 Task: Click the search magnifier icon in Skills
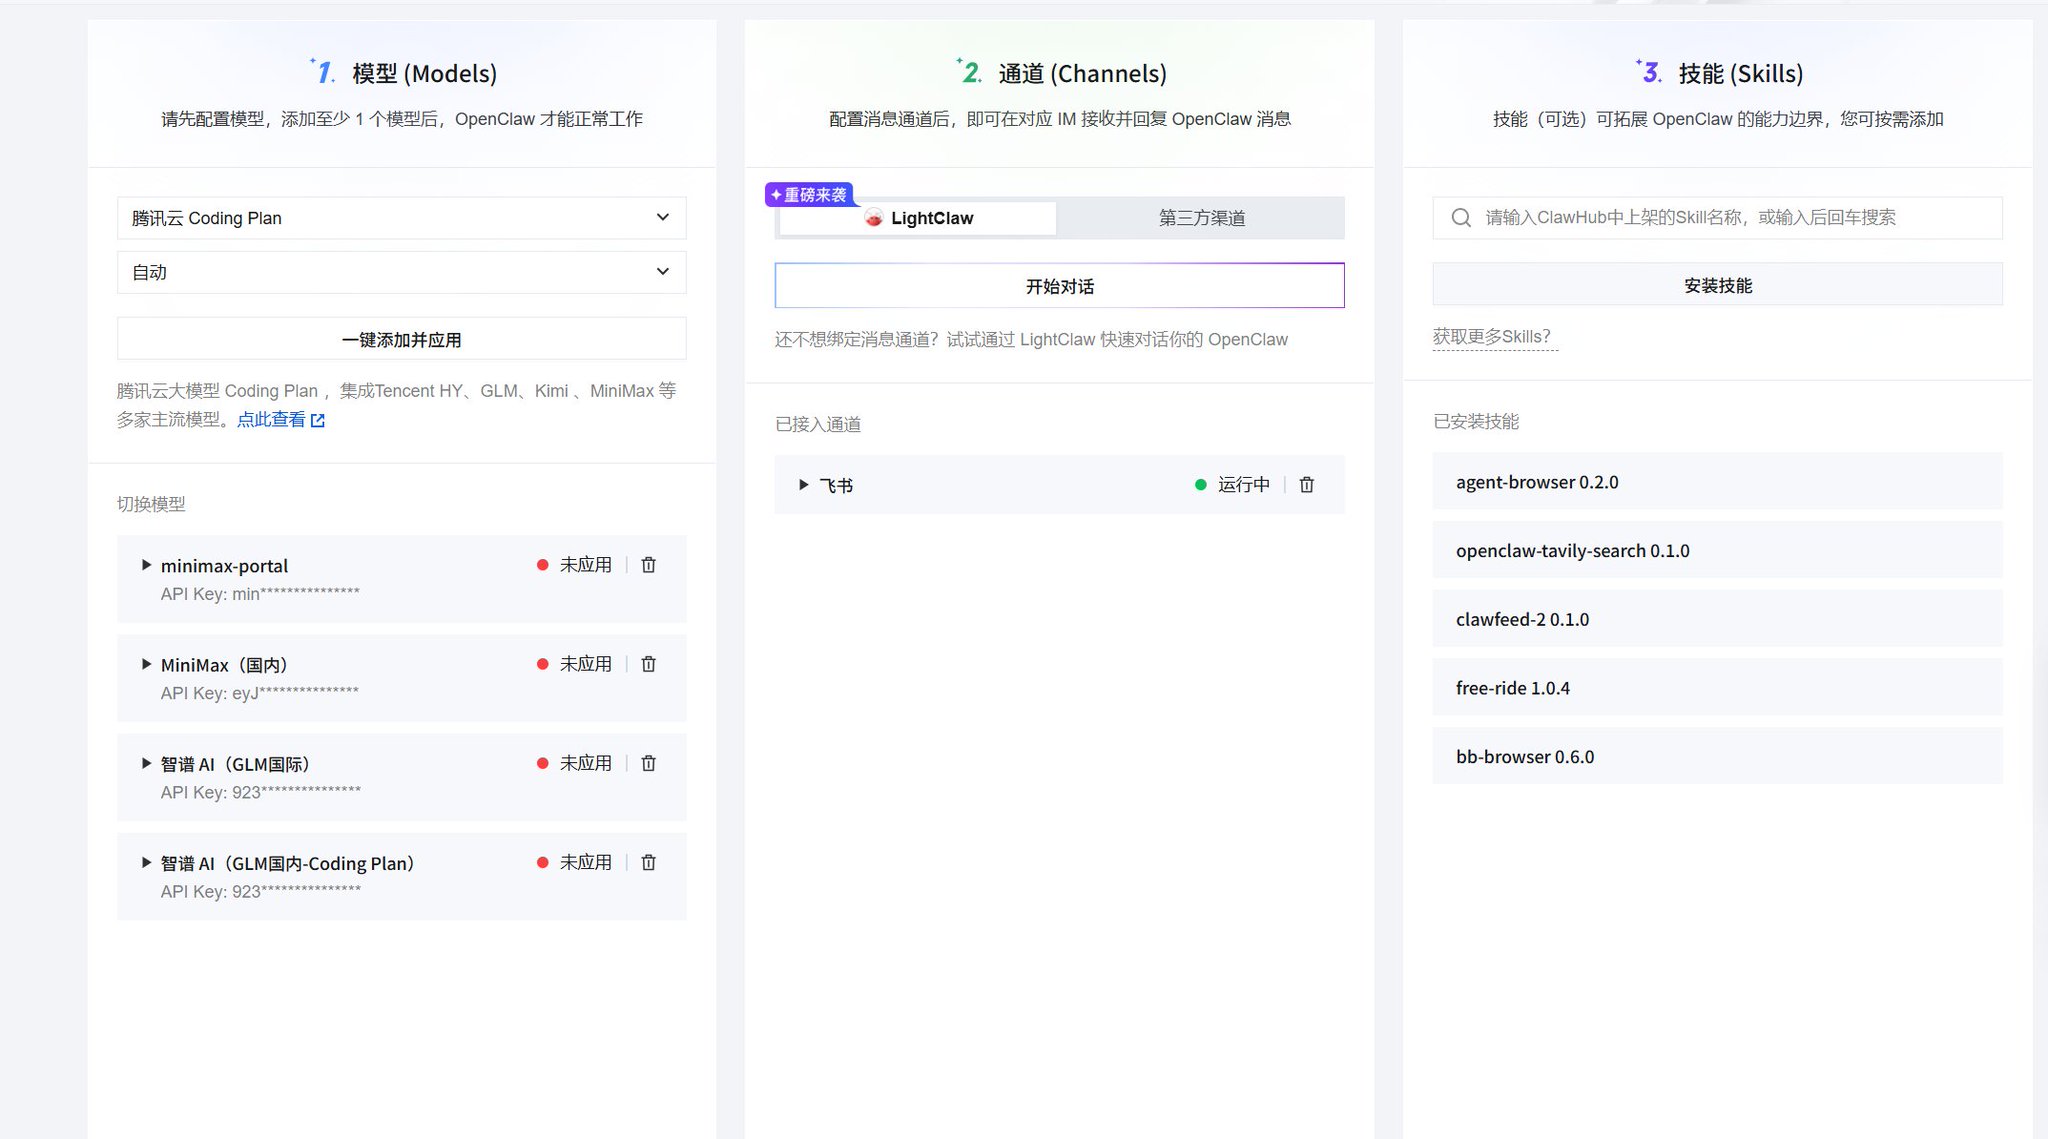1461,218
